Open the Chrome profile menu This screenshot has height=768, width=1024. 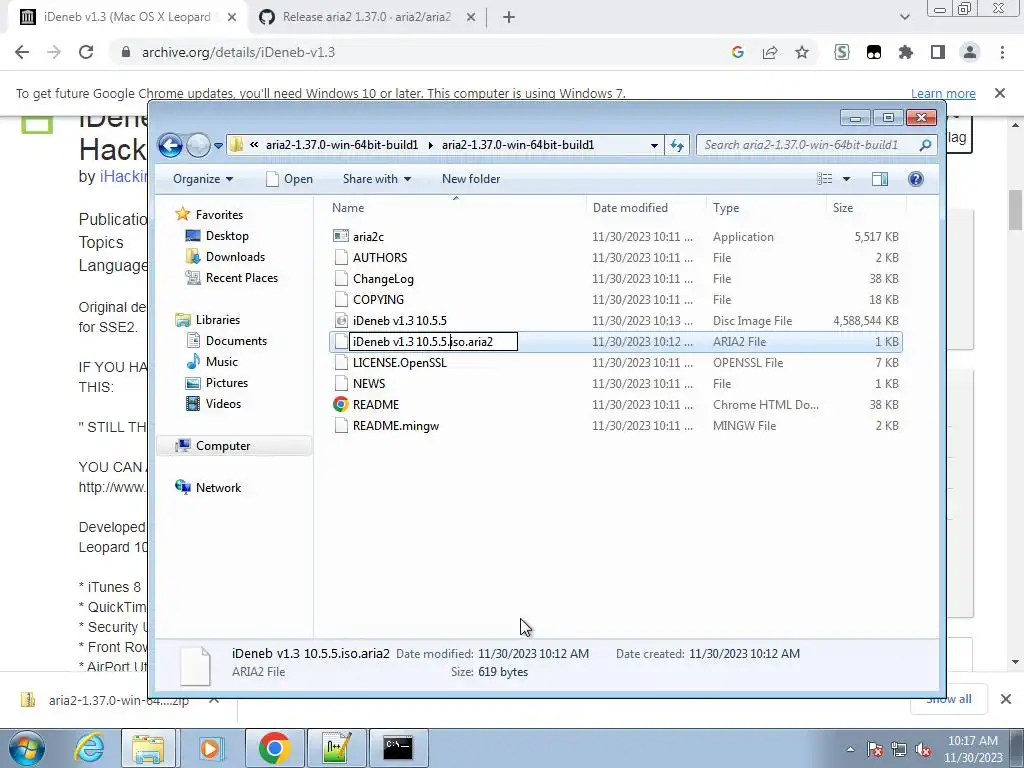coord(970,52)
